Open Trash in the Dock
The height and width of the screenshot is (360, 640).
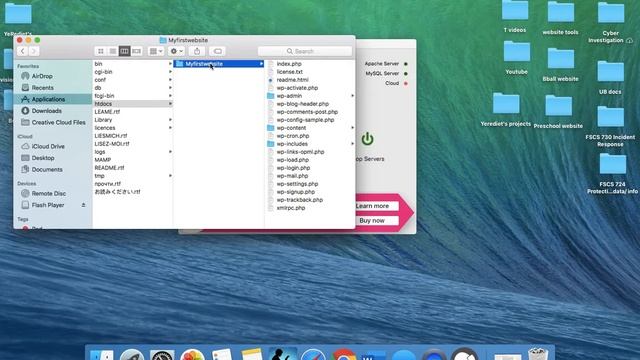click(x=538, y=354)
